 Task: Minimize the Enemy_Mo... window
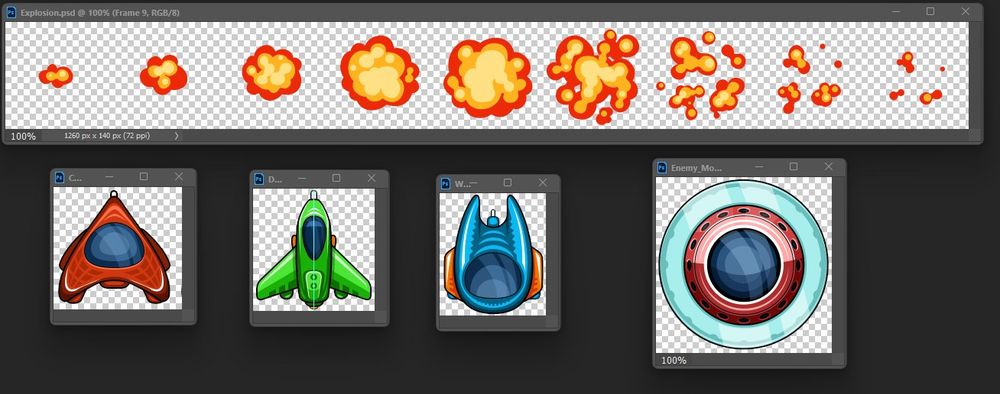[x=759, y=166]
